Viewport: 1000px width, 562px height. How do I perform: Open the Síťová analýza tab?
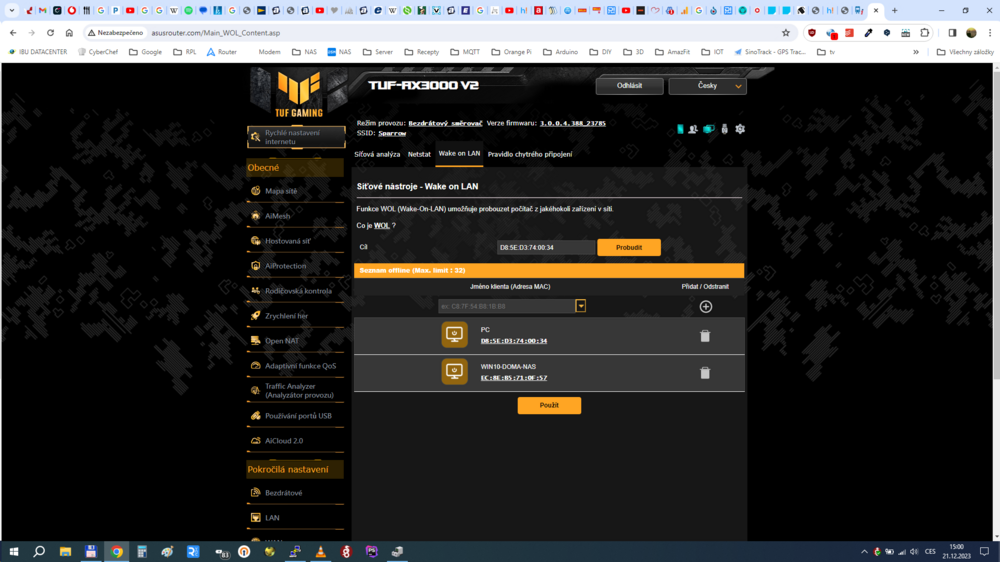377,154
